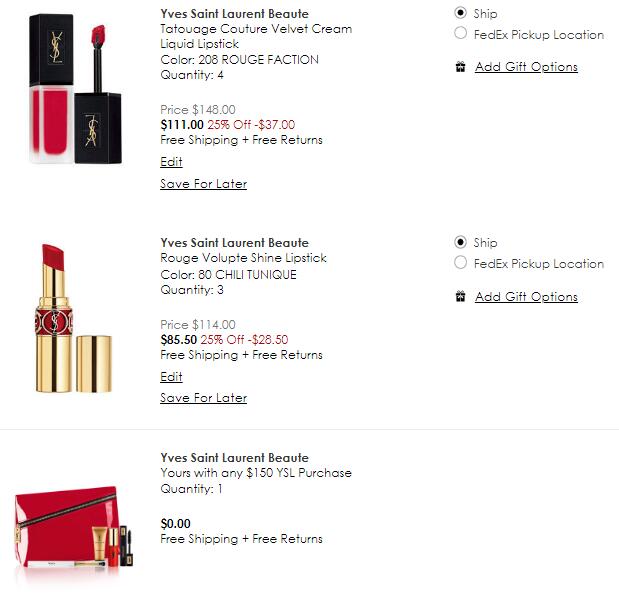
Task: Add Gift Options for 208 Rouge Faction item
Action: click(526, 67)
